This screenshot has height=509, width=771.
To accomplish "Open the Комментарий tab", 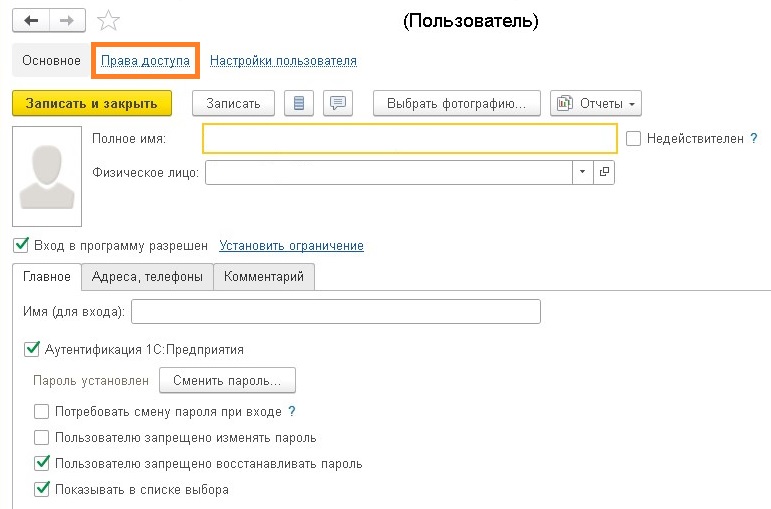I will click(x=264, y=277).
